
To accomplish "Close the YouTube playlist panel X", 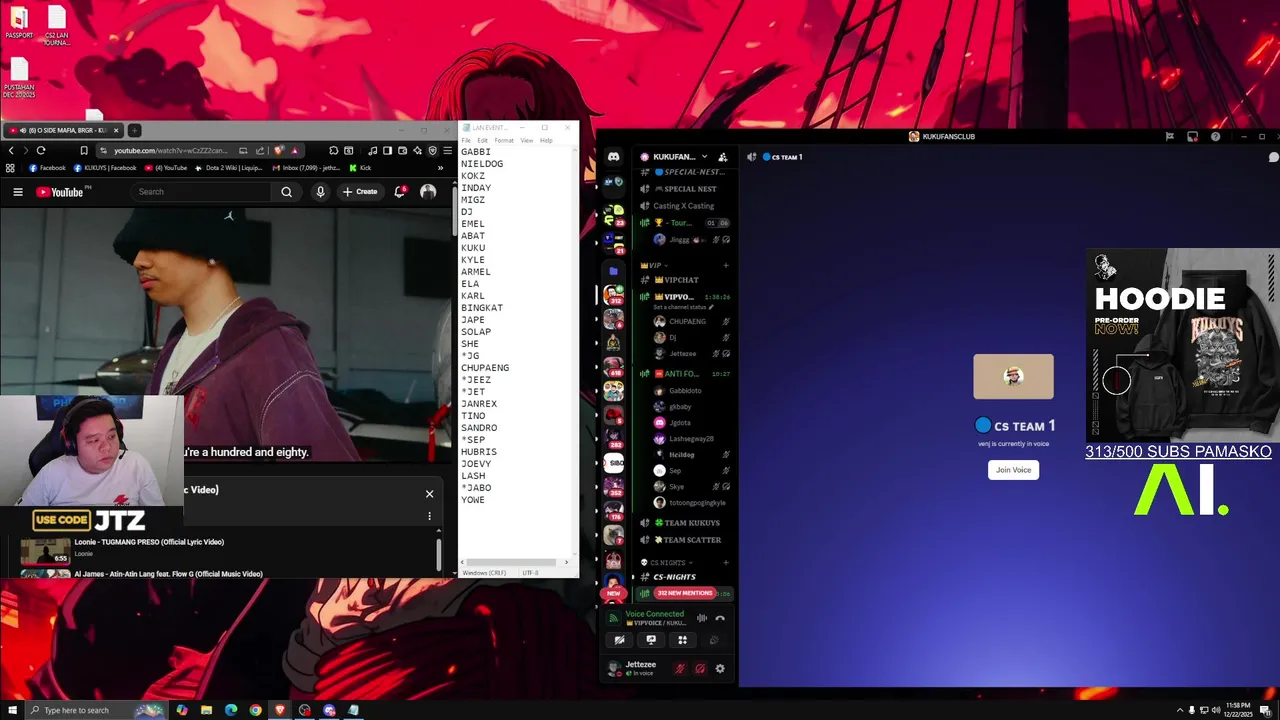I will pos(430,494).
